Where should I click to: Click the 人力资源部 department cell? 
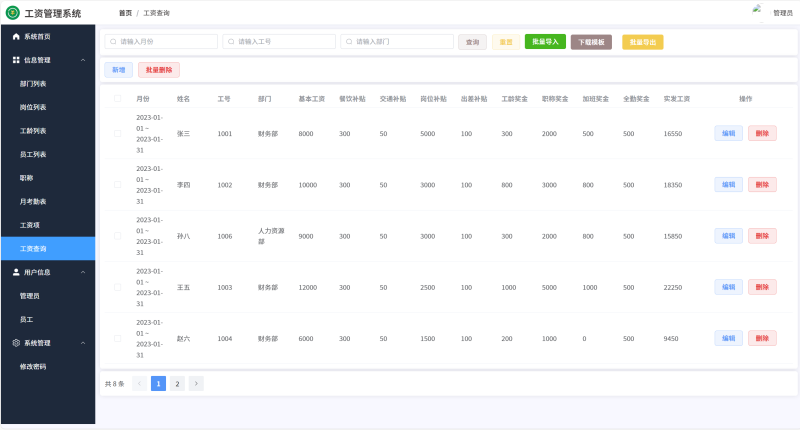(271, 236)
